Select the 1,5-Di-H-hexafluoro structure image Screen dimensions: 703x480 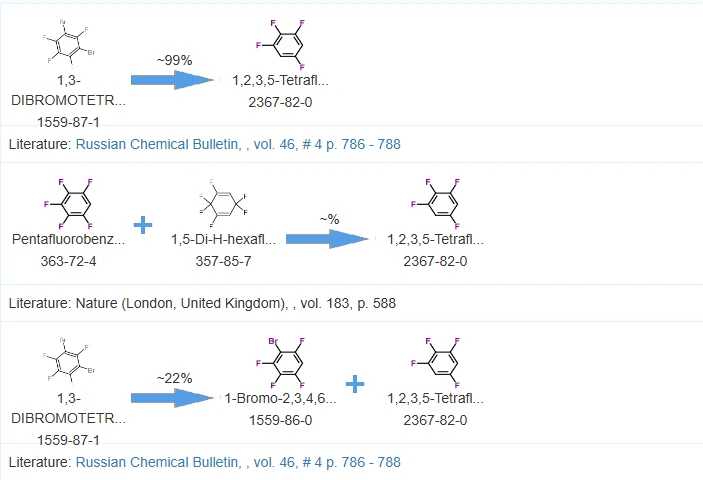(223, 203)
